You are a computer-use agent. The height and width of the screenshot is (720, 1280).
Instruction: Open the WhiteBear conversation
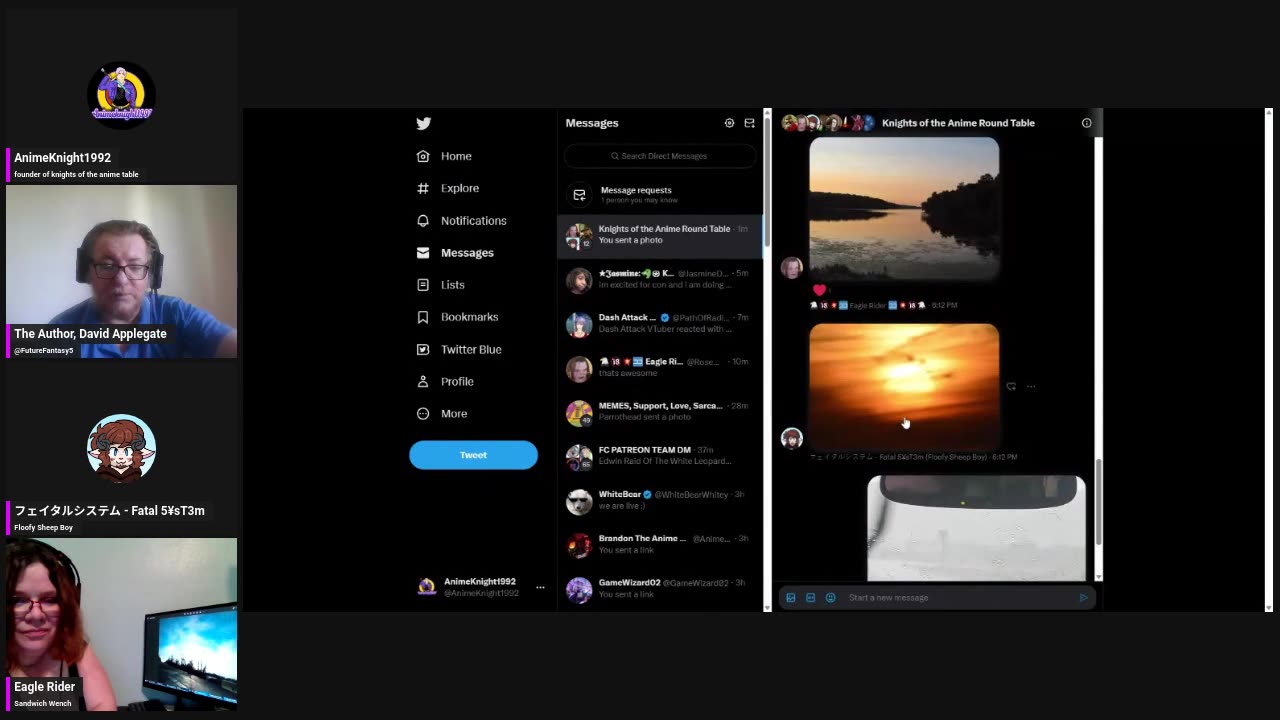pyautogui.click(x=660, y=500)
